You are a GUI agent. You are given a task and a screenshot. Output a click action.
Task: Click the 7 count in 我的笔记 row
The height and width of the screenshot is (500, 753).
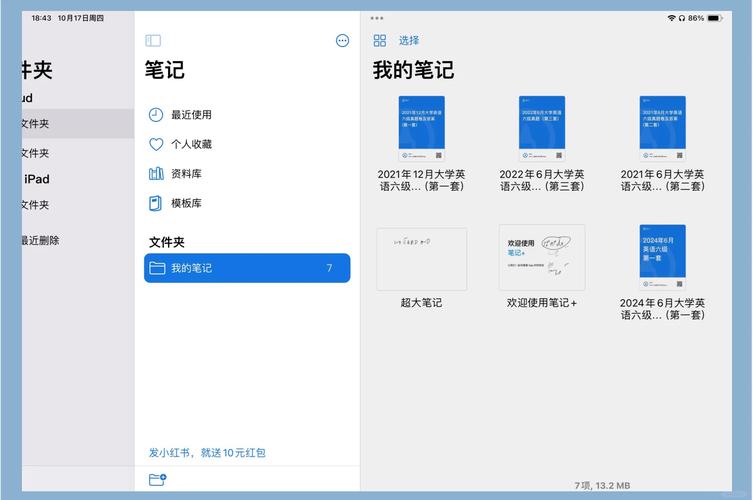329,268
